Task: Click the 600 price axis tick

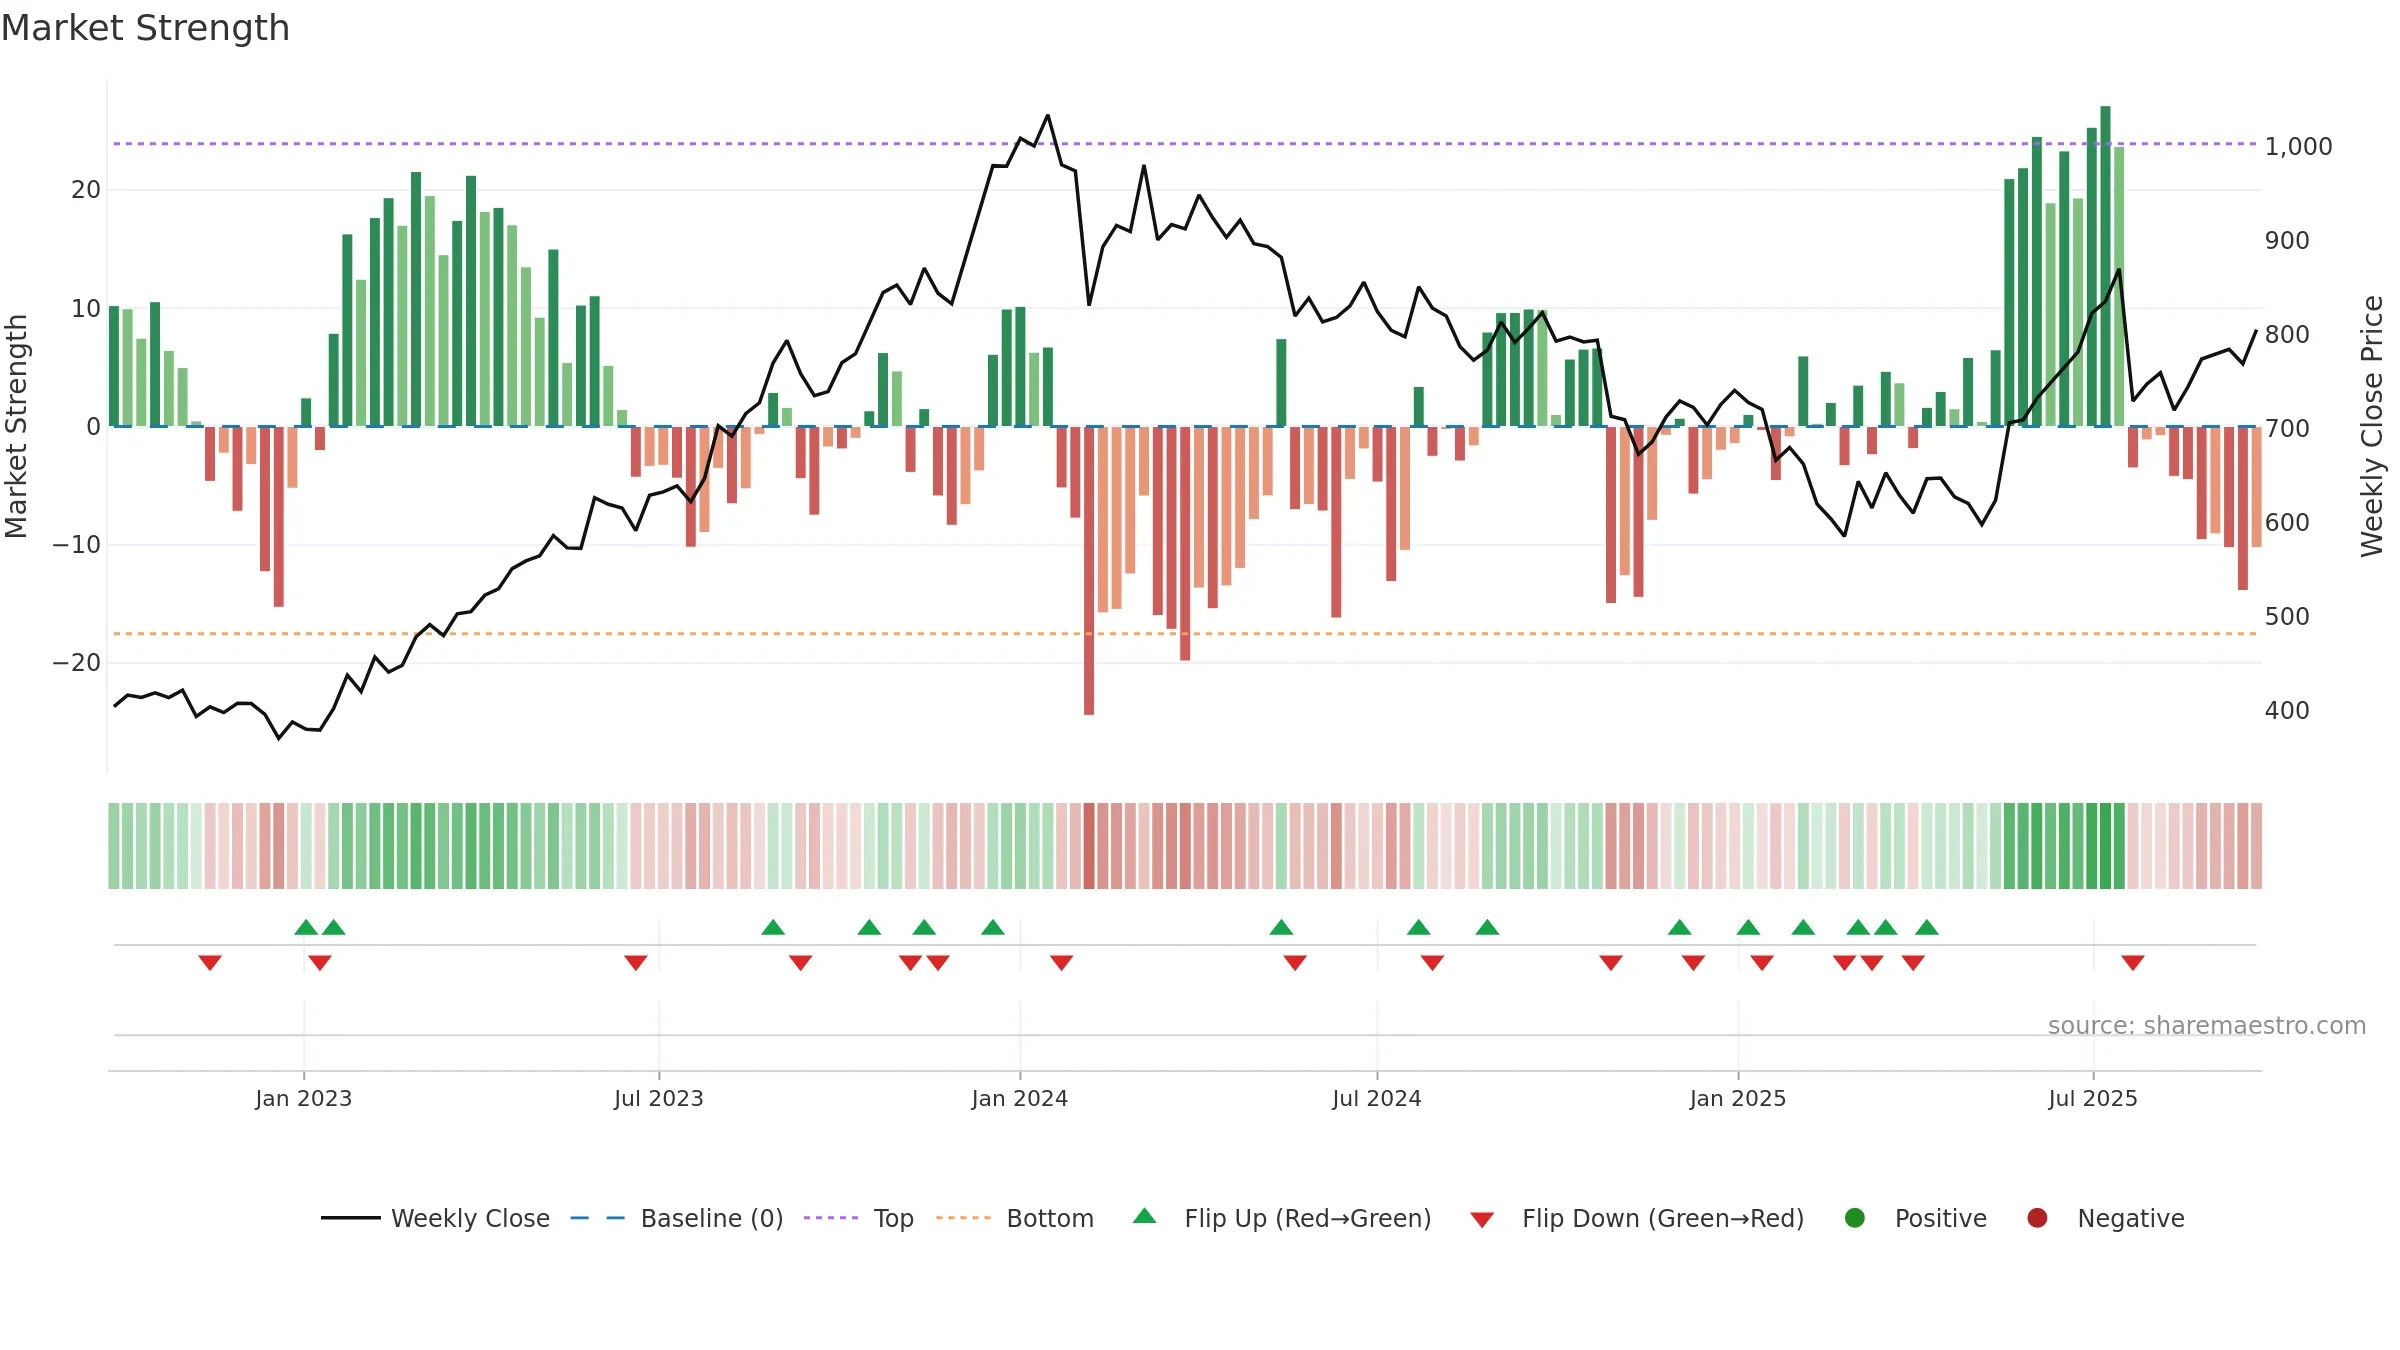Action: (2287, 523)
